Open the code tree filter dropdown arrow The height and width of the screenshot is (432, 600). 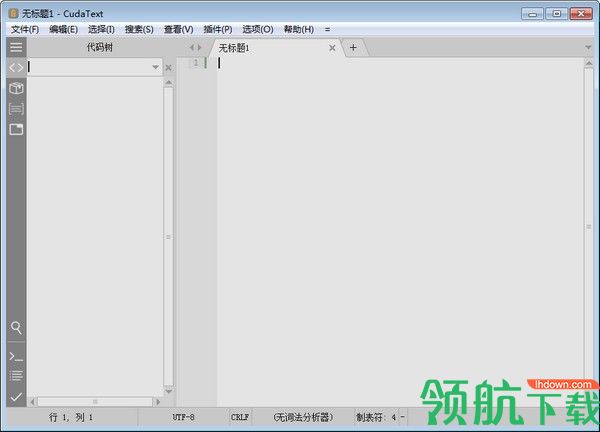point(155,67)
